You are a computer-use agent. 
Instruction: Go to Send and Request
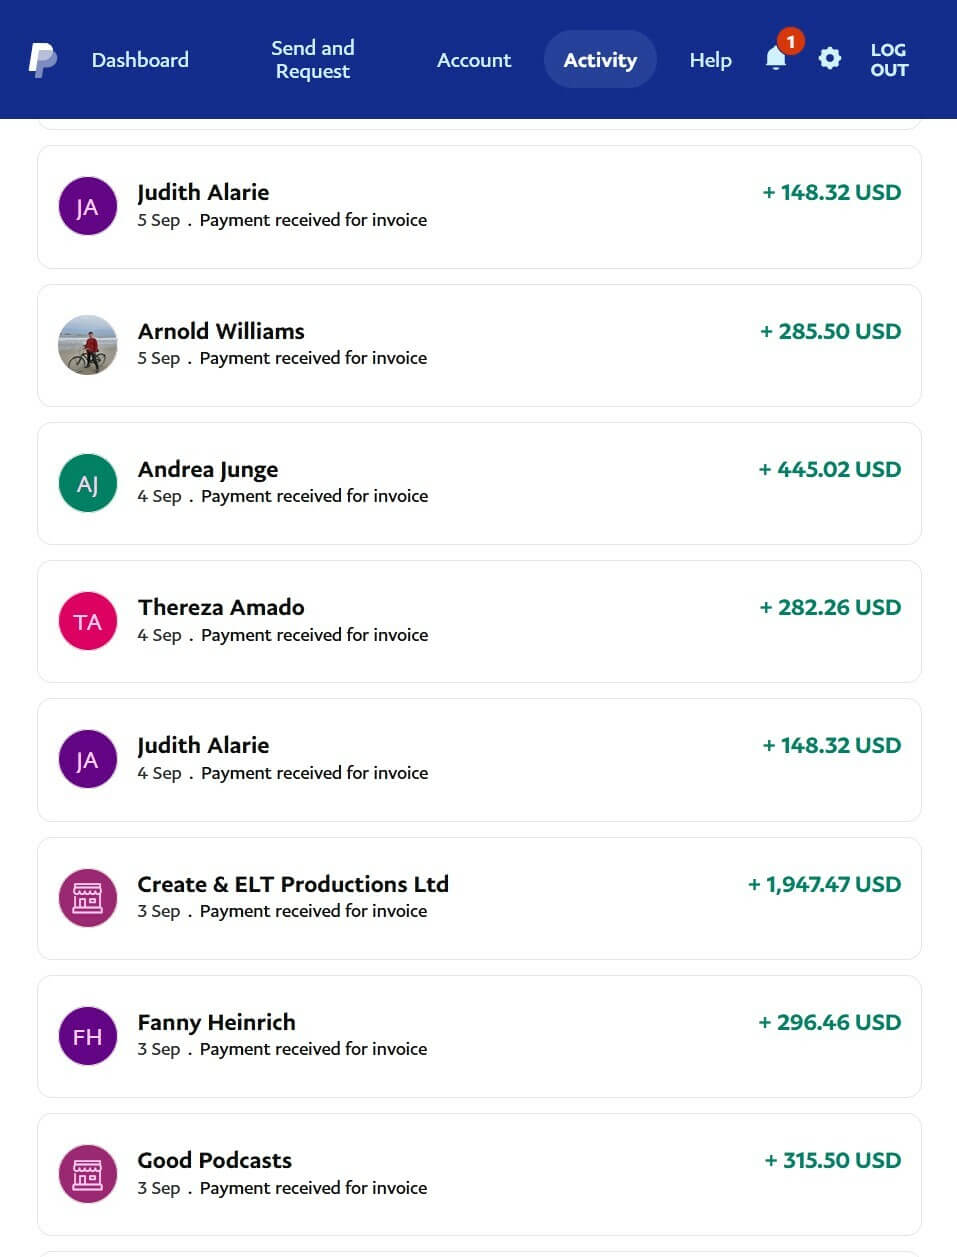tap(313, 60)
